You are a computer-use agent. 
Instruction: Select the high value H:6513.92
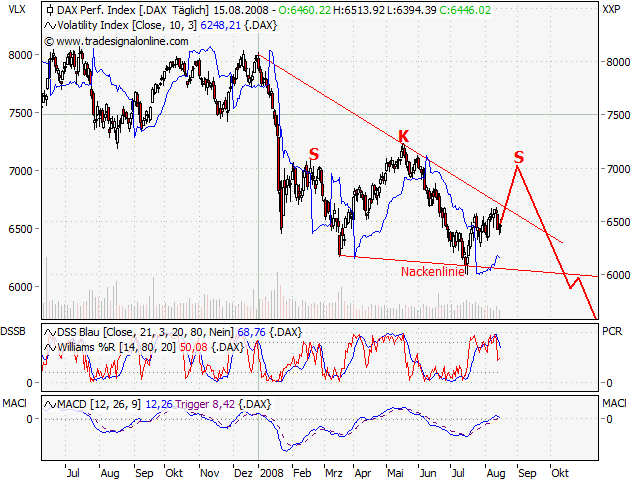tap(359, 10)
